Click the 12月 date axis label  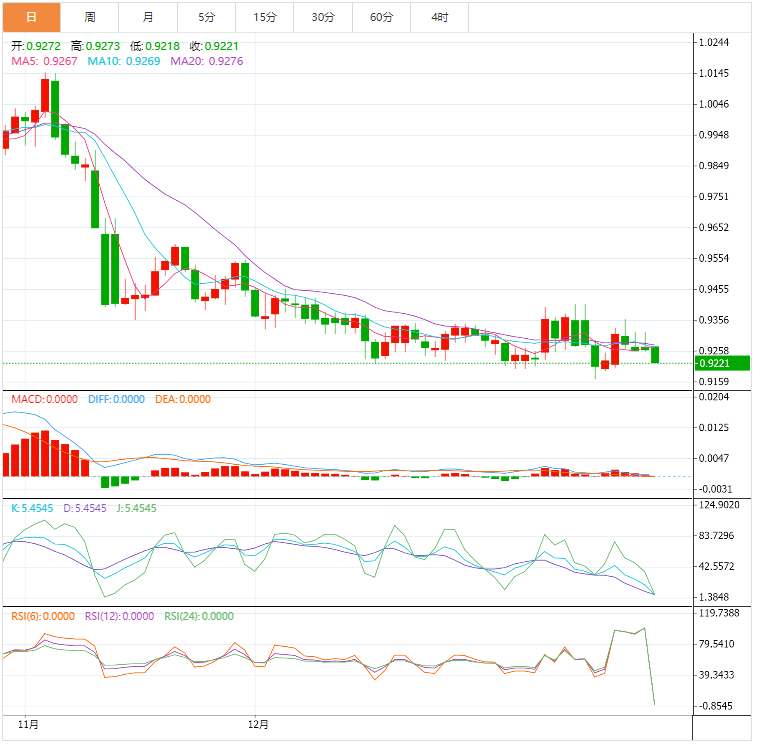pos(258,726)
